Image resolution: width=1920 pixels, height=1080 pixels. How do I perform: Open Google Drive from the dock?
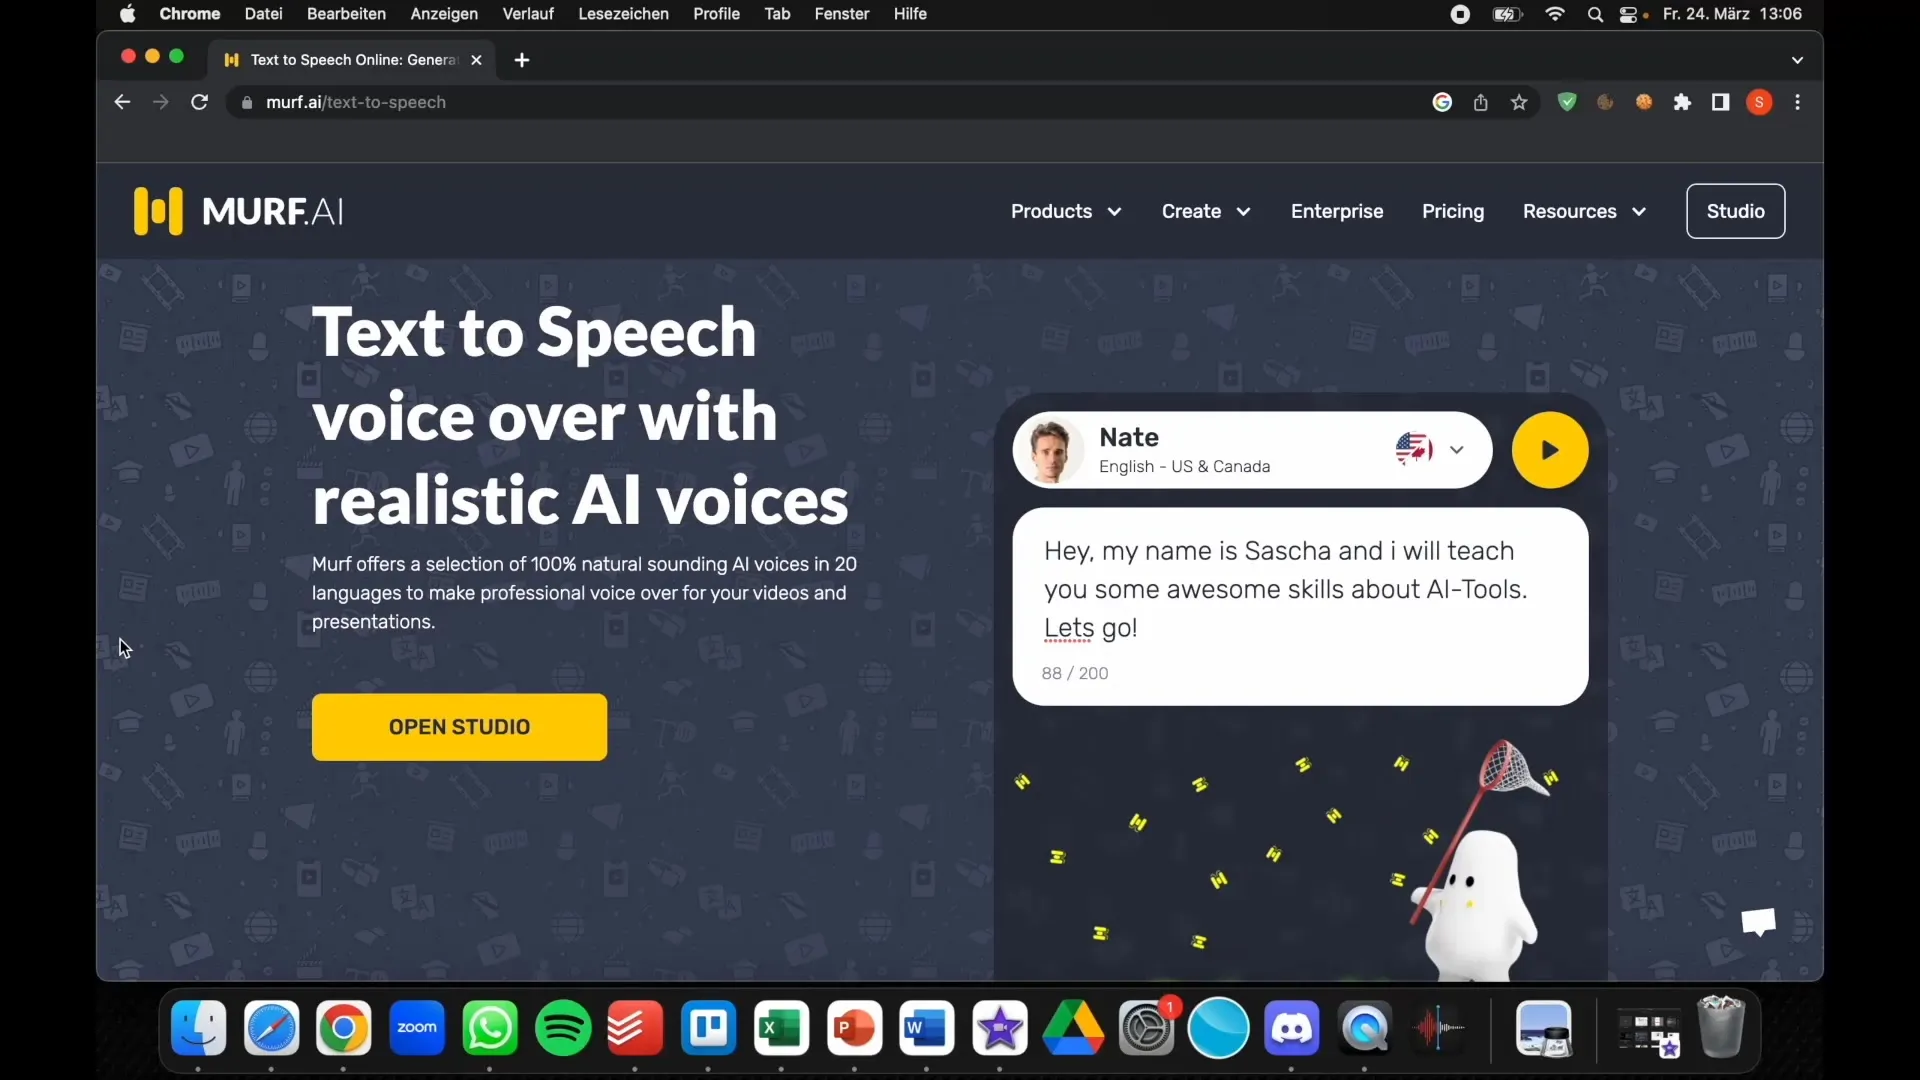coord(1072,1027)
